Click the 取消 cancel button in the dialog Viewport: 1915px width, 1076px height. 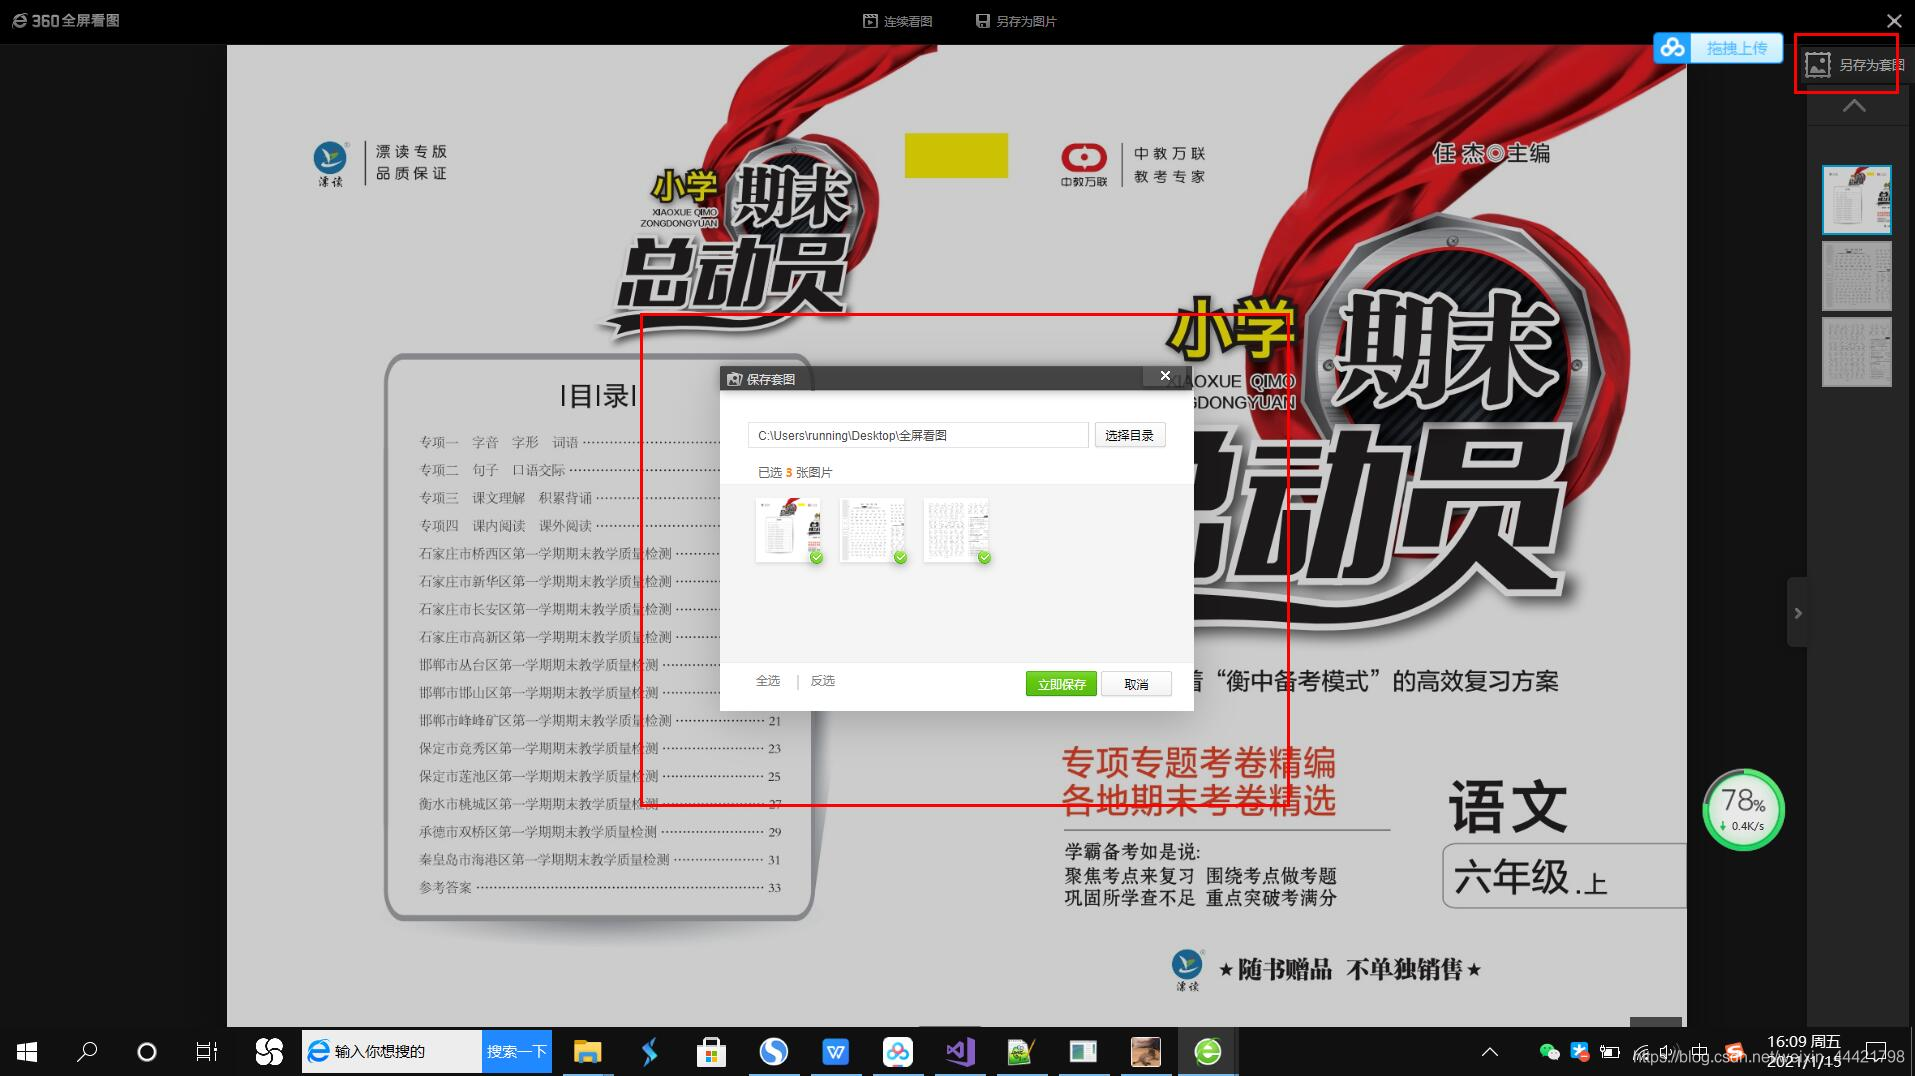(1136, 684)
